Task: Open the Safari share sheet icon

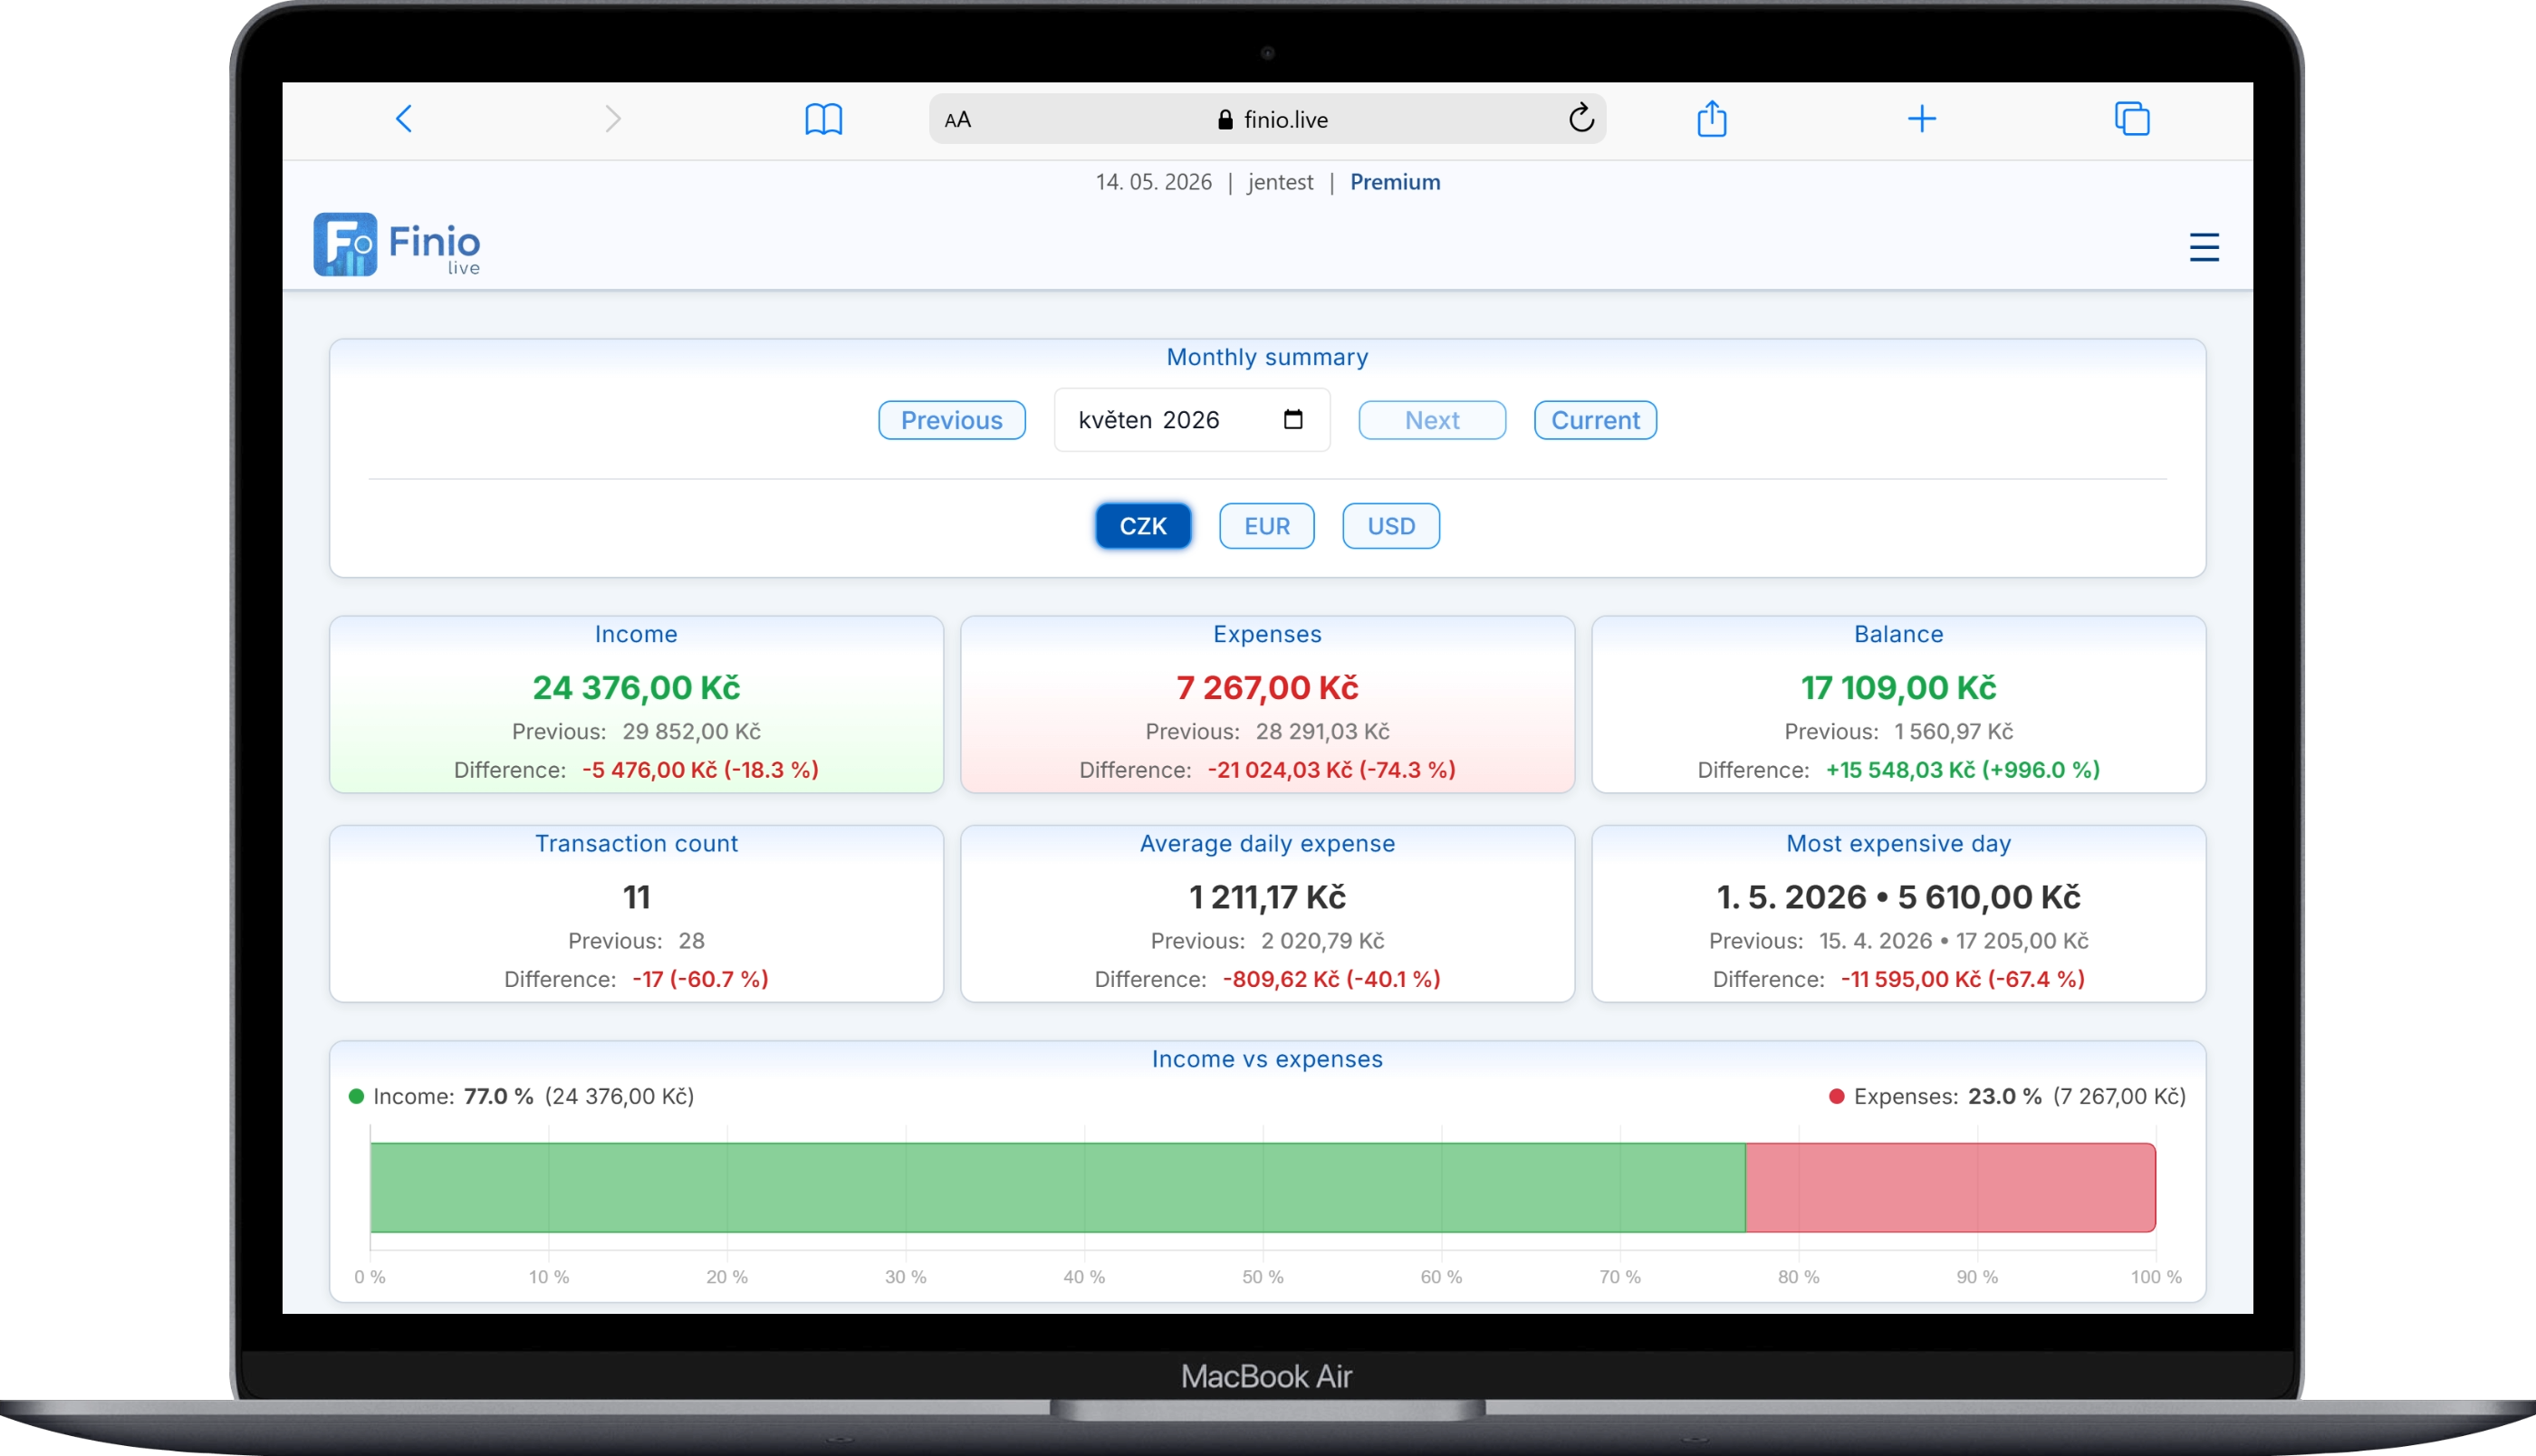Action: pyautogui.click(x=1712, y=118)
